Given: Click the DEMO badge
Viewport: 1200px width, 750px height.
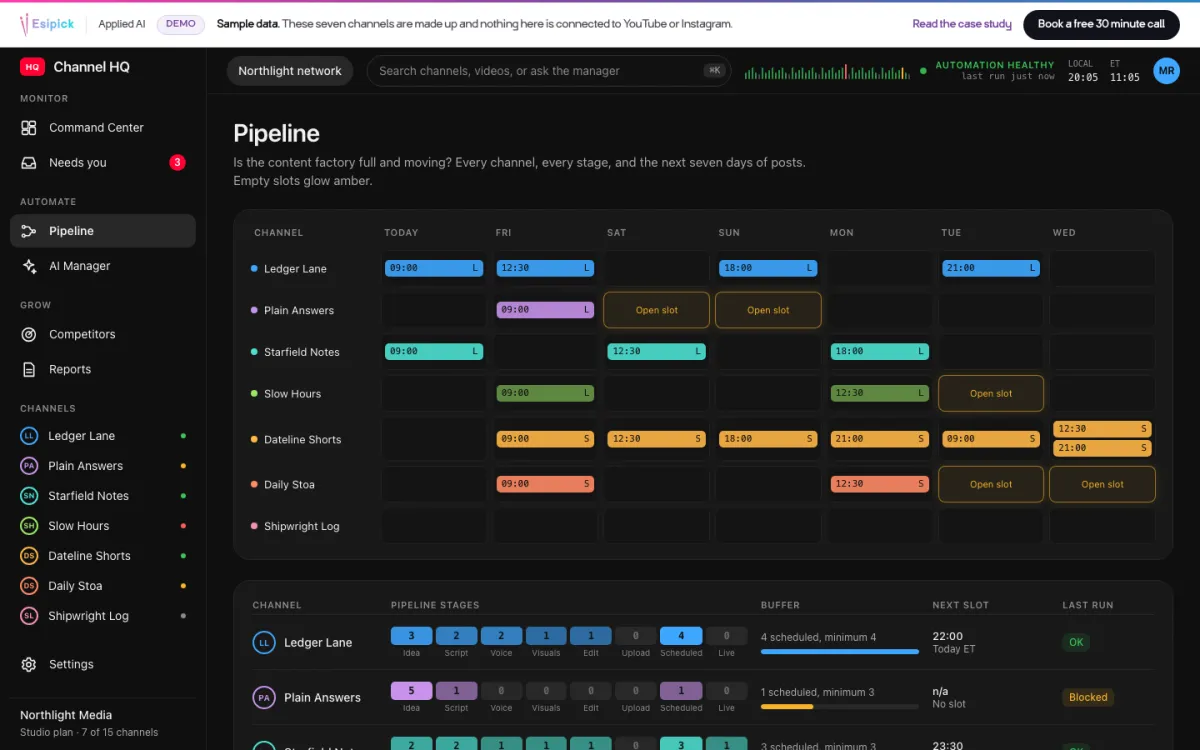Looking at the screenshot, I should [x=181, y=24].
